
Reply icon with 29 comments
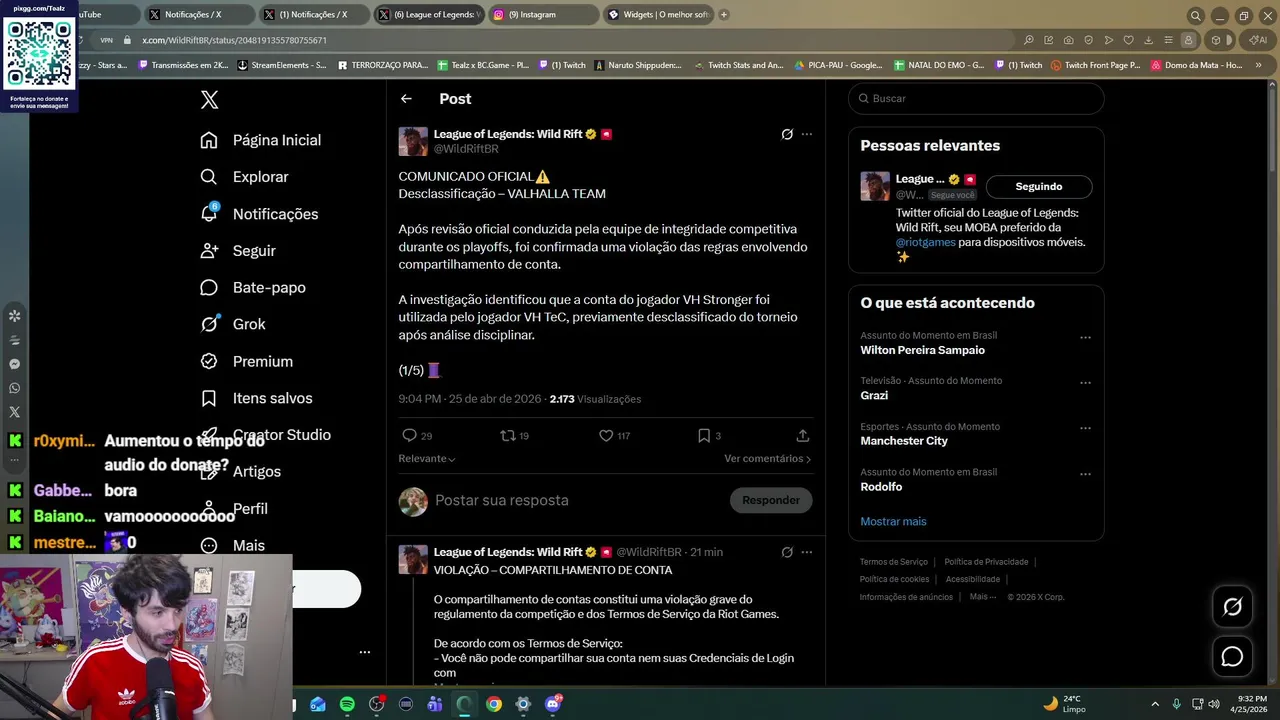409,436
